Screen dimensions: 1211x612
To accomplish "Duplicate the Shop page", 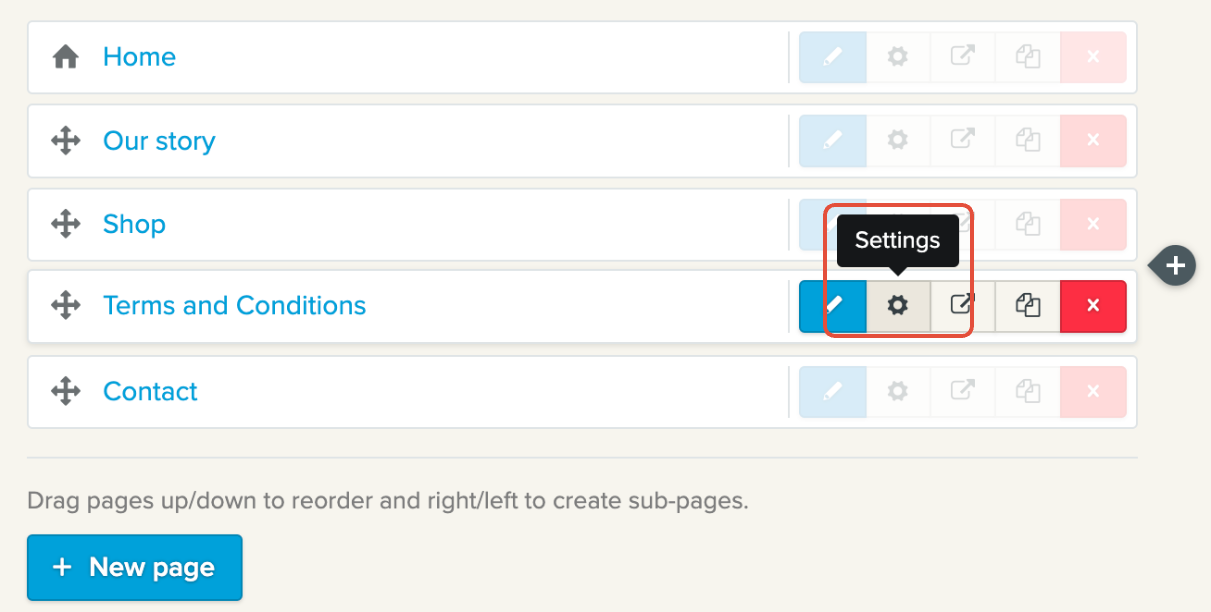I will (1028, 224).
